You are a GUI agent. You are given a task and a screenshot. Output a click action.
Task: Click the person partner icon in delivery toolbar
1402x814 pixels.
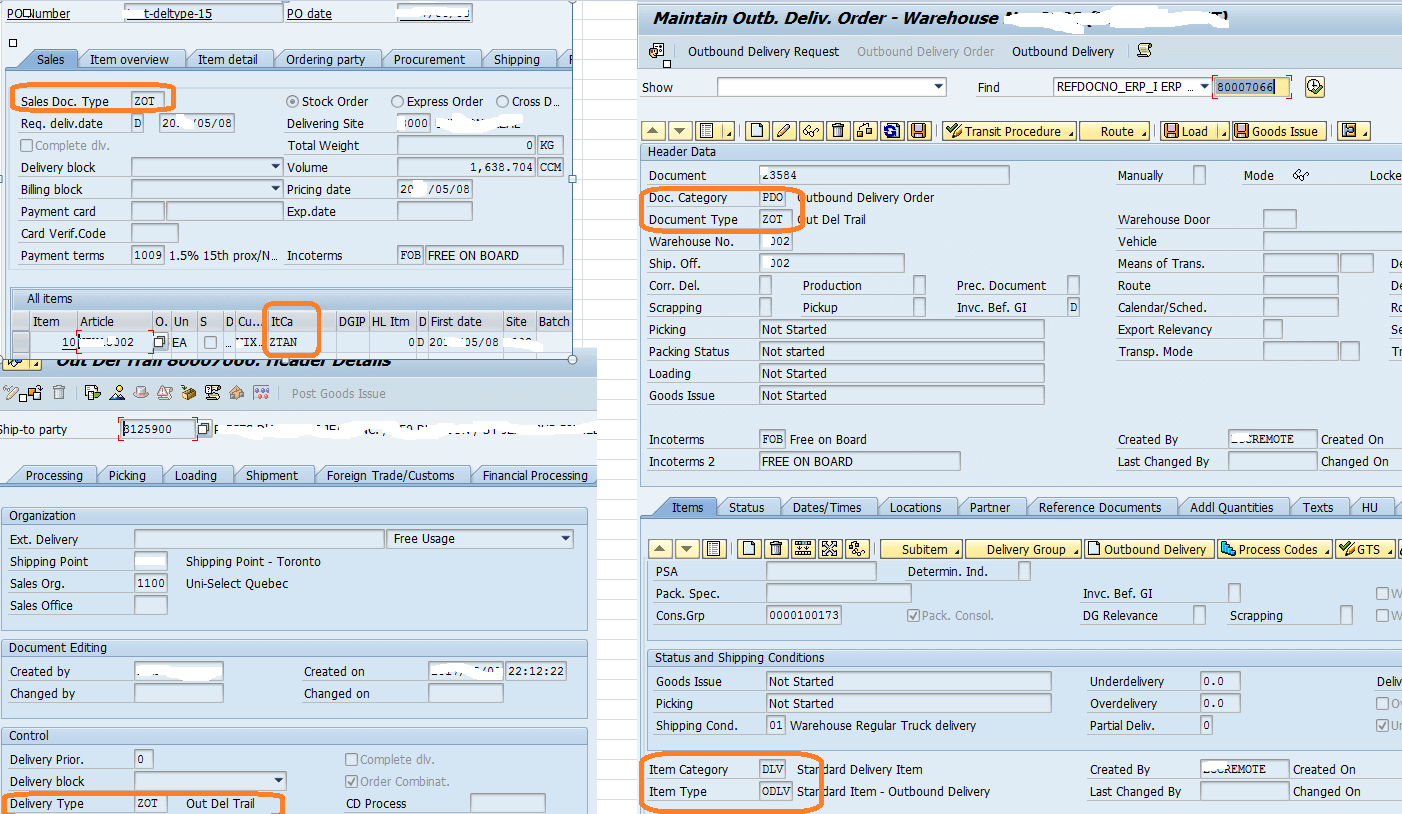pyautogui.click(x=118, y=393)
